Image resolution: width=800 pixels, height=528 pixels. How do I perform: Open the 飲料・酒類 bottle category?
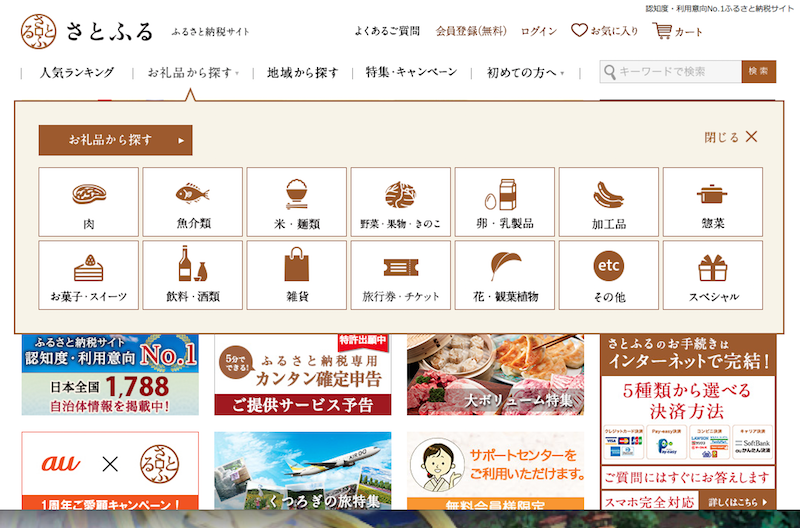point(193,275)
